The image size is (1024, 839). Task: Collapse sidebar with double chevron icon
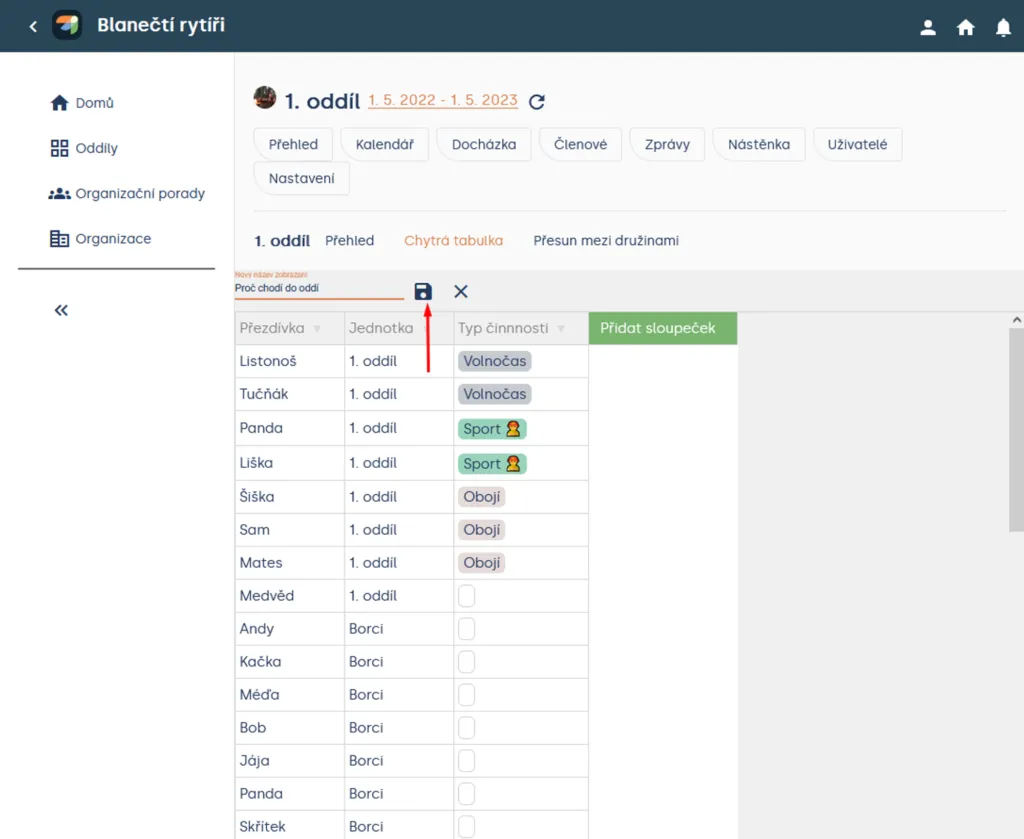[x=61, y=310]
